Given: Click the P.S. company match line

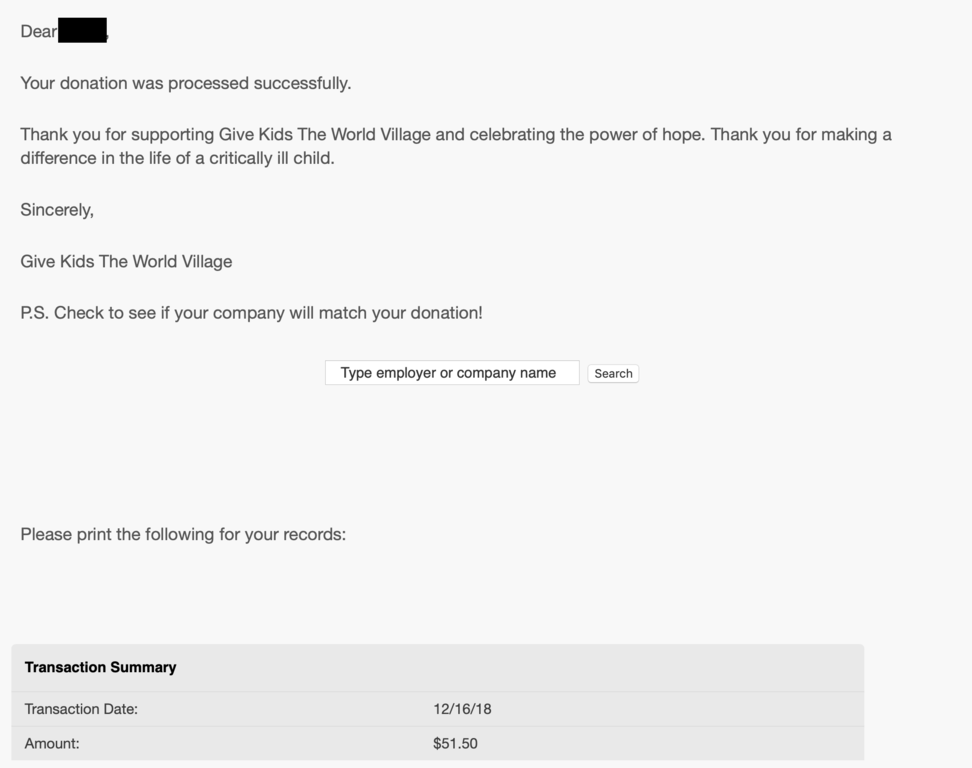Looking at the screenshot, I should coord(251,313).
